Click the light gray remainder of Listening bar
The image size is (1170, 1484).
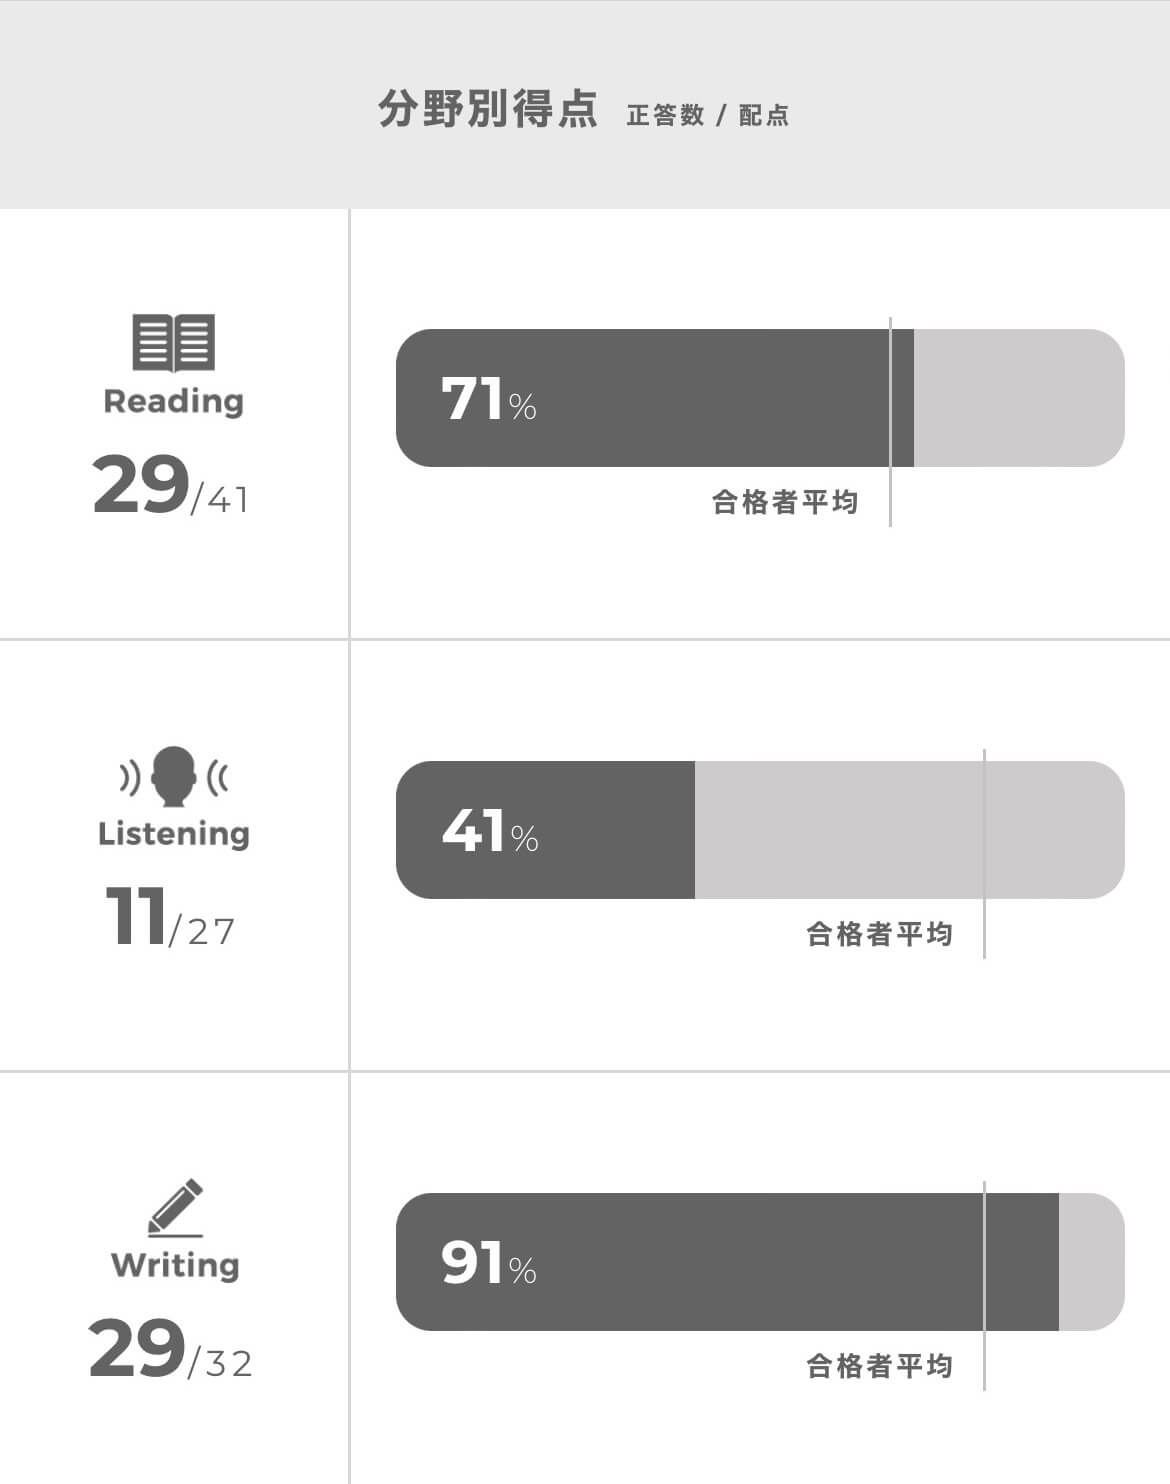(910, 830)
